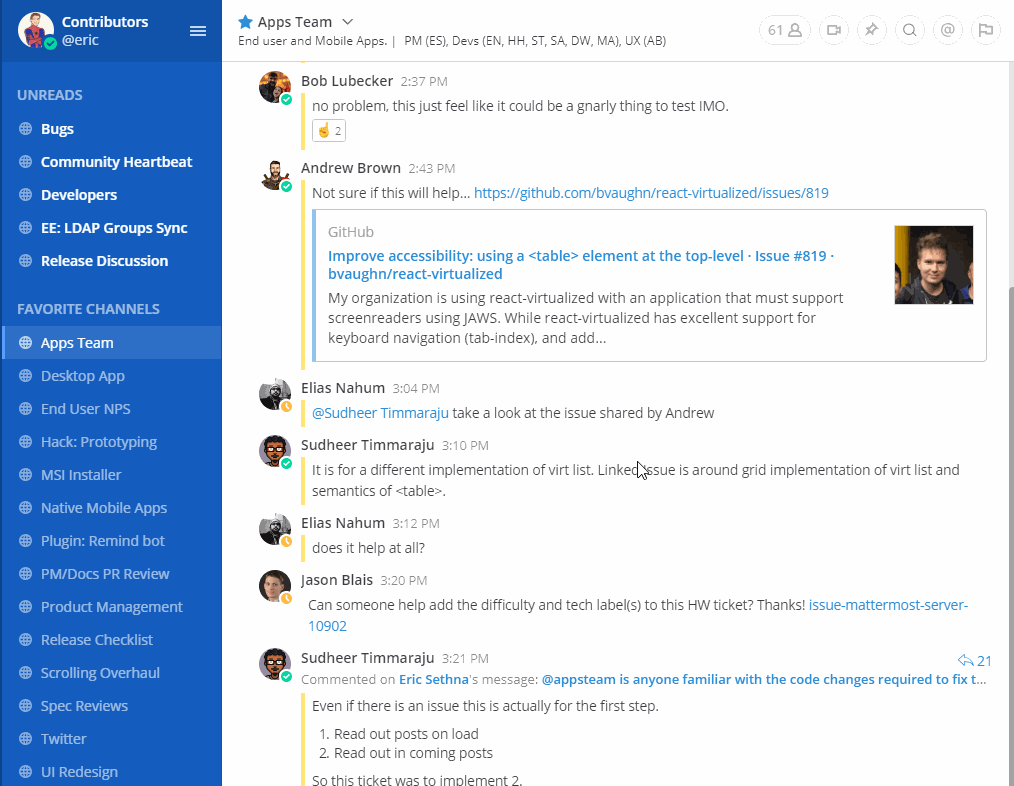Click the GitHub preview thumbnail image
Image resolution: width=1014 pixels, height=786 pixels.
pyautogui.click(x=934, y=265)
